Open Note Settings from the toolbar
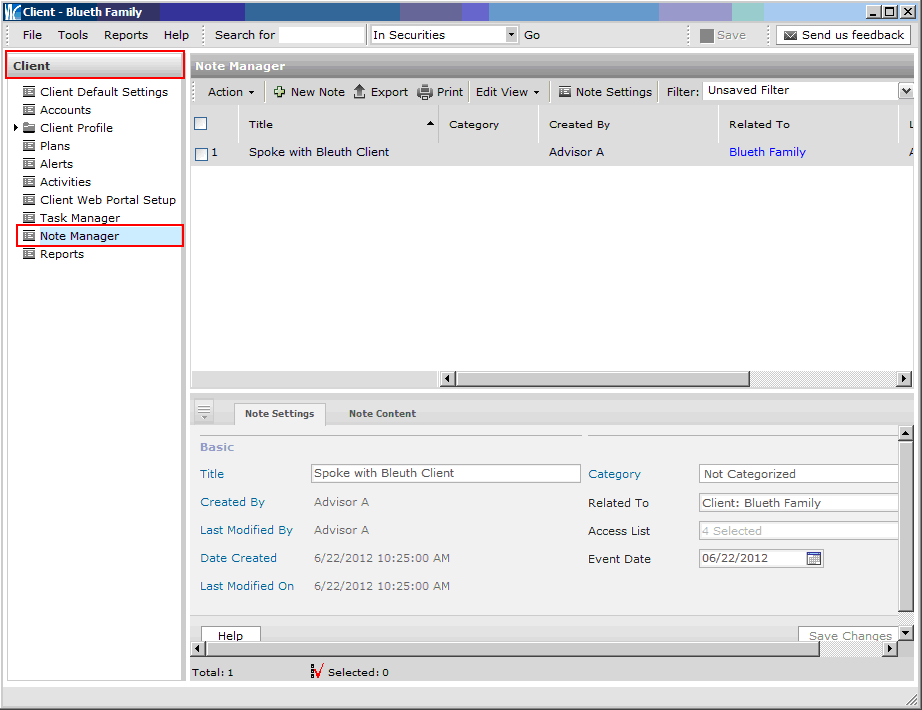Screen dimensions: 922x710 pyautogui.click(x=605, y=92)
